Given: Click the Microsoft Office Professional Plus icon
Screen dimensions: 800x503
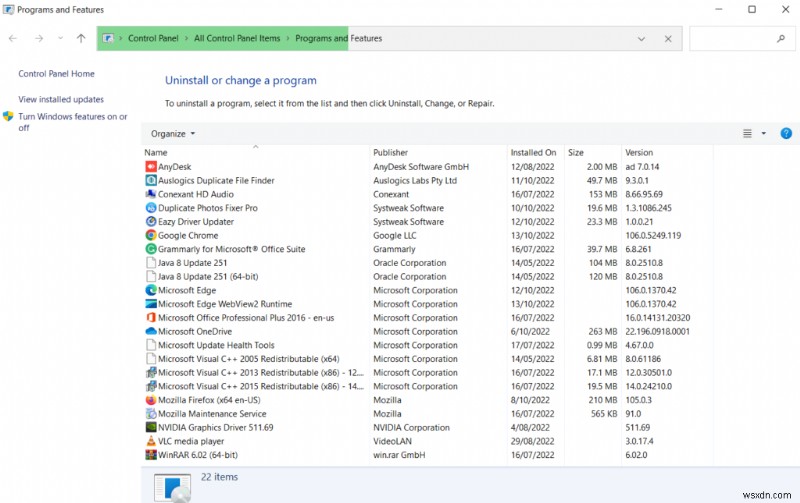Looking at the screenshot, I should point(151,318).
